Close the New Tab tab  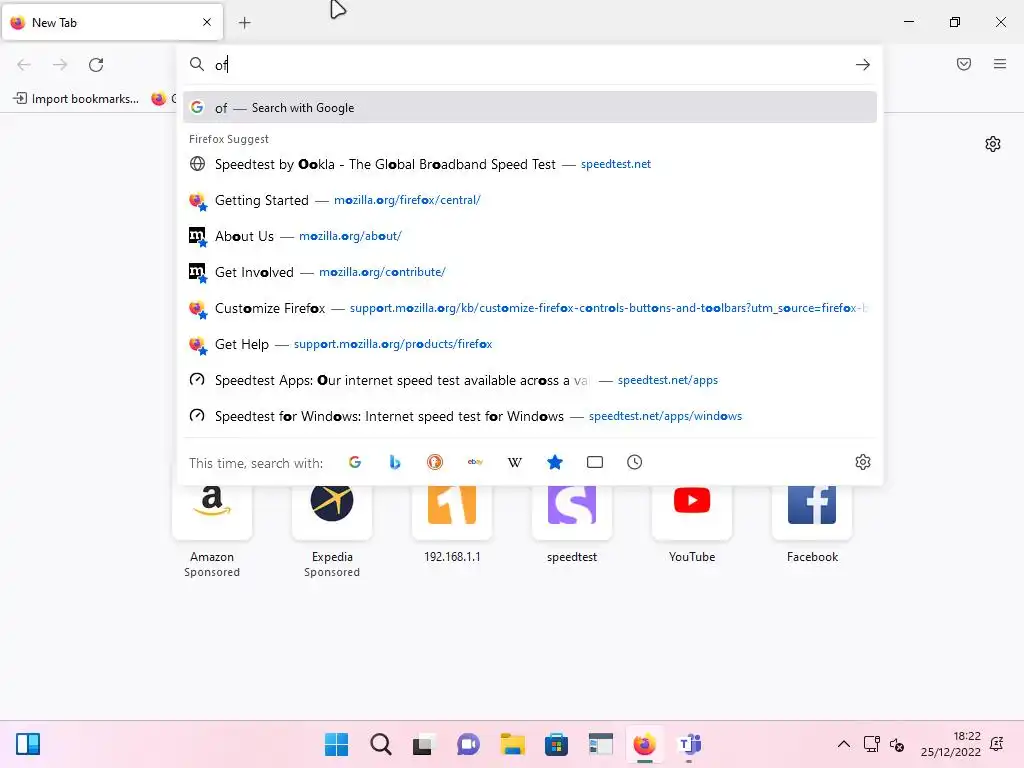click(207, 22)
